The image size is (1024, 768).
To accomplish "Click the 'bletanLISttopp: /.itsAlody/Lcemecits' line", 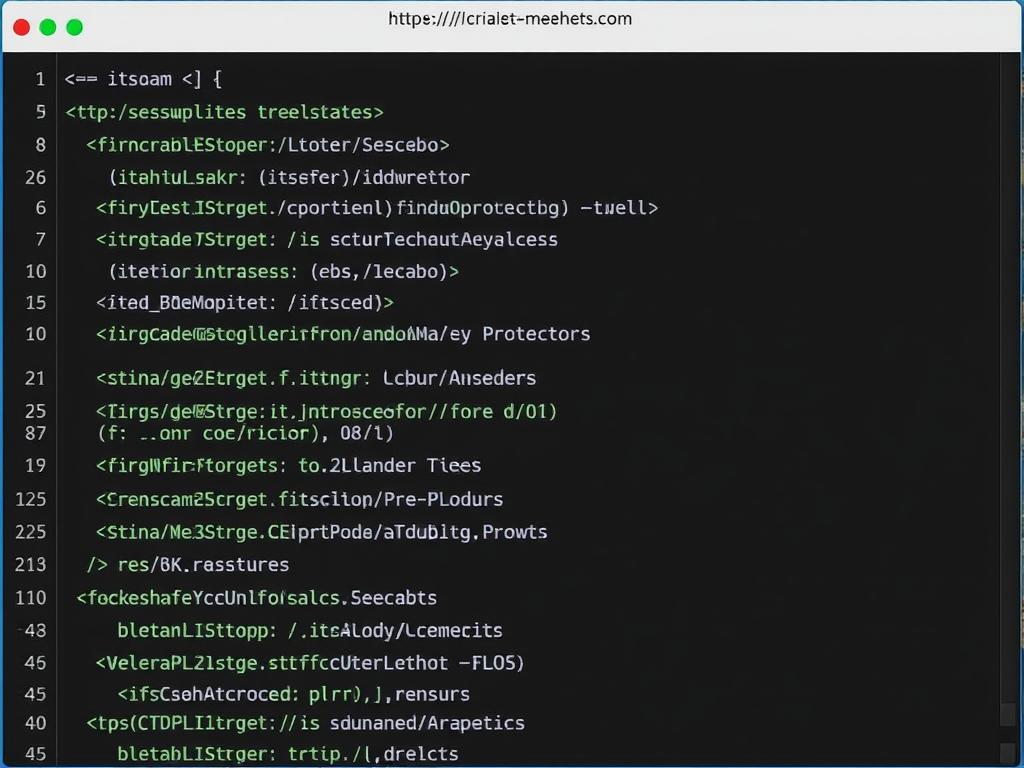I will tap(310, 631).
